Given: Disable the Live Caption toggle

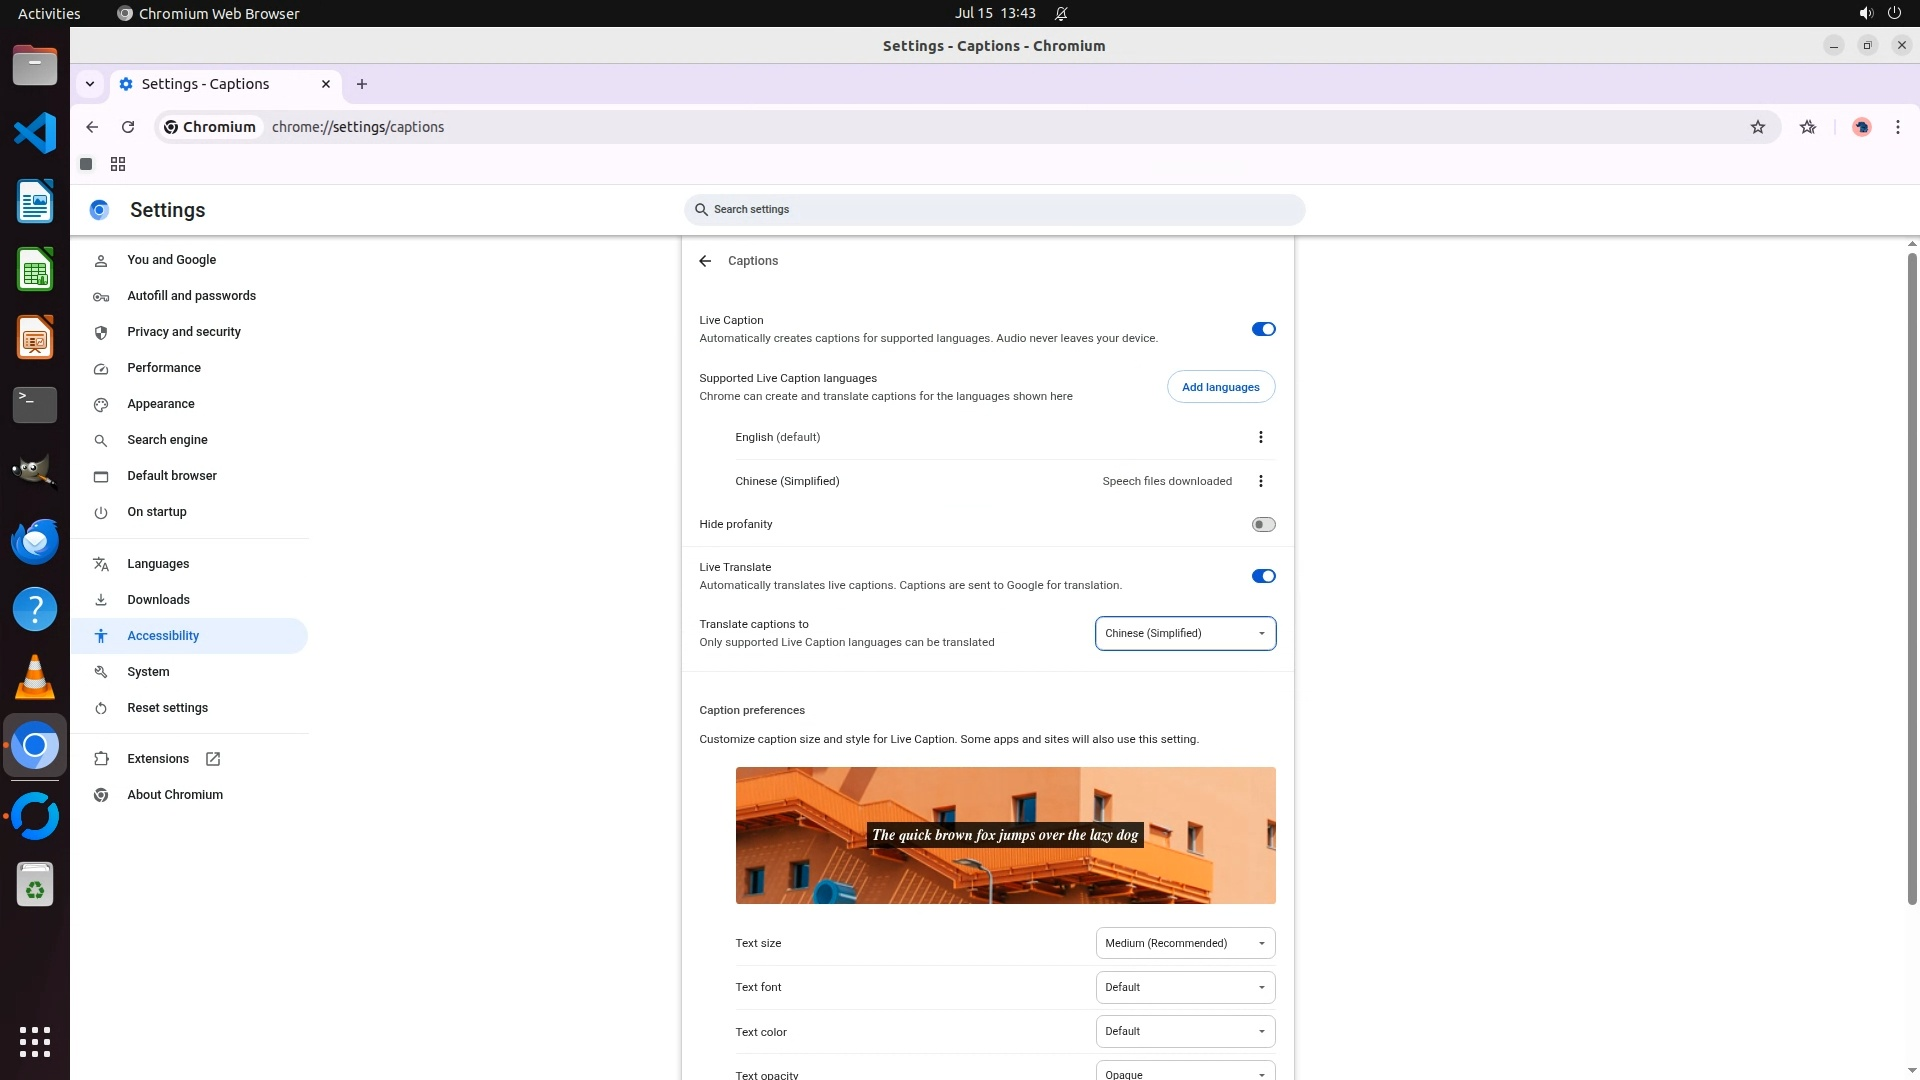Looking at the screenshot, I should (x=1263, y=329).
